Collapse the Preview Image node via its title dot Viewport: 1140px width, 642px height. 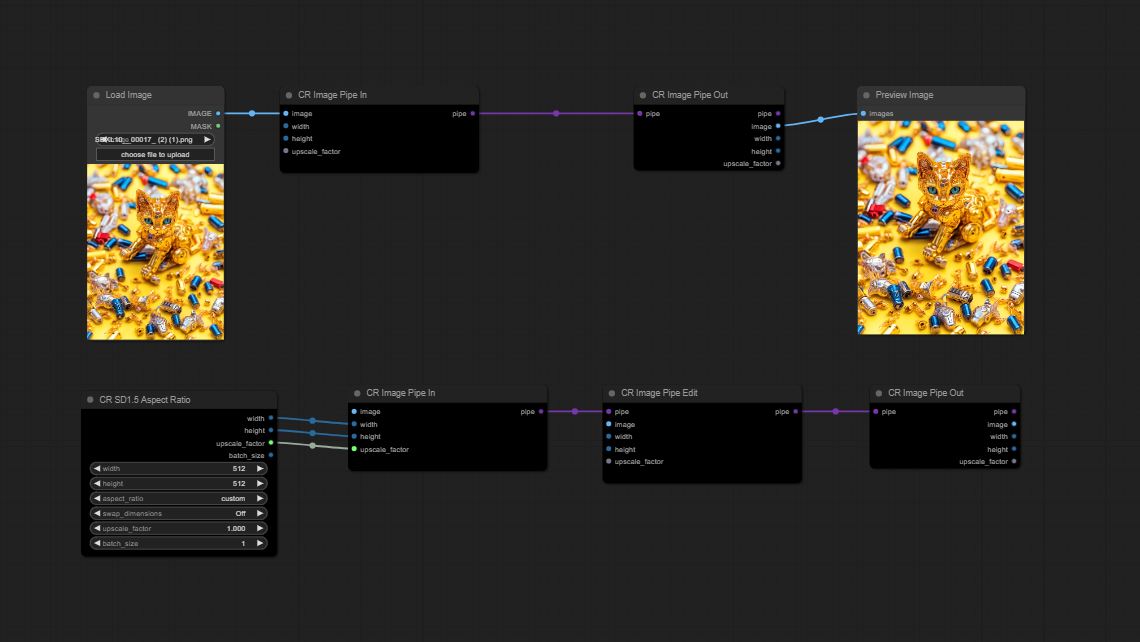(x=867, y=95)
